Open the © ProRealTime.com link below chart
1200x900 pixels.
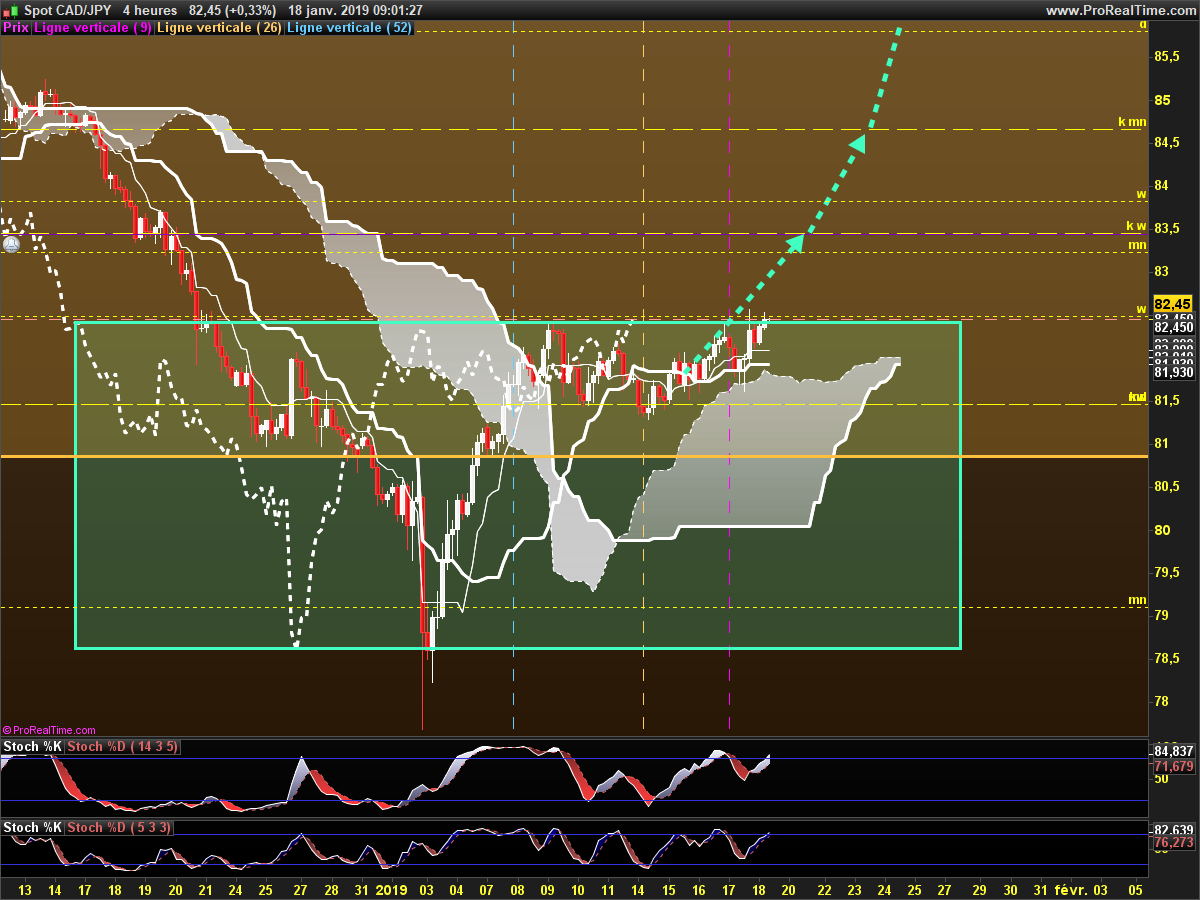coord(50,730)
